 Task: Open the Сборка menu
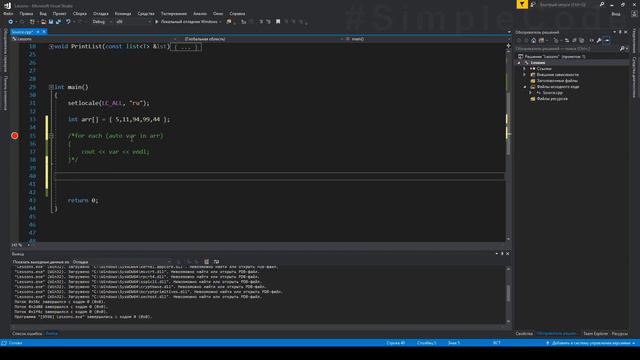[80, 13]
